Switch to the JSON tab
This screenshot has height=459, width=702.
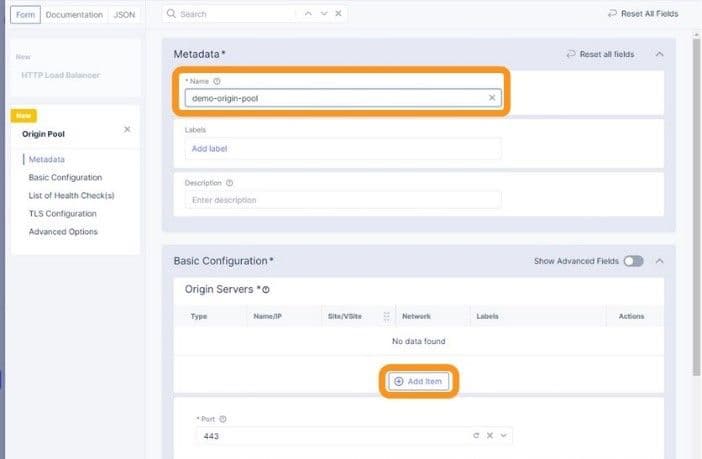[x=124, y=15]
